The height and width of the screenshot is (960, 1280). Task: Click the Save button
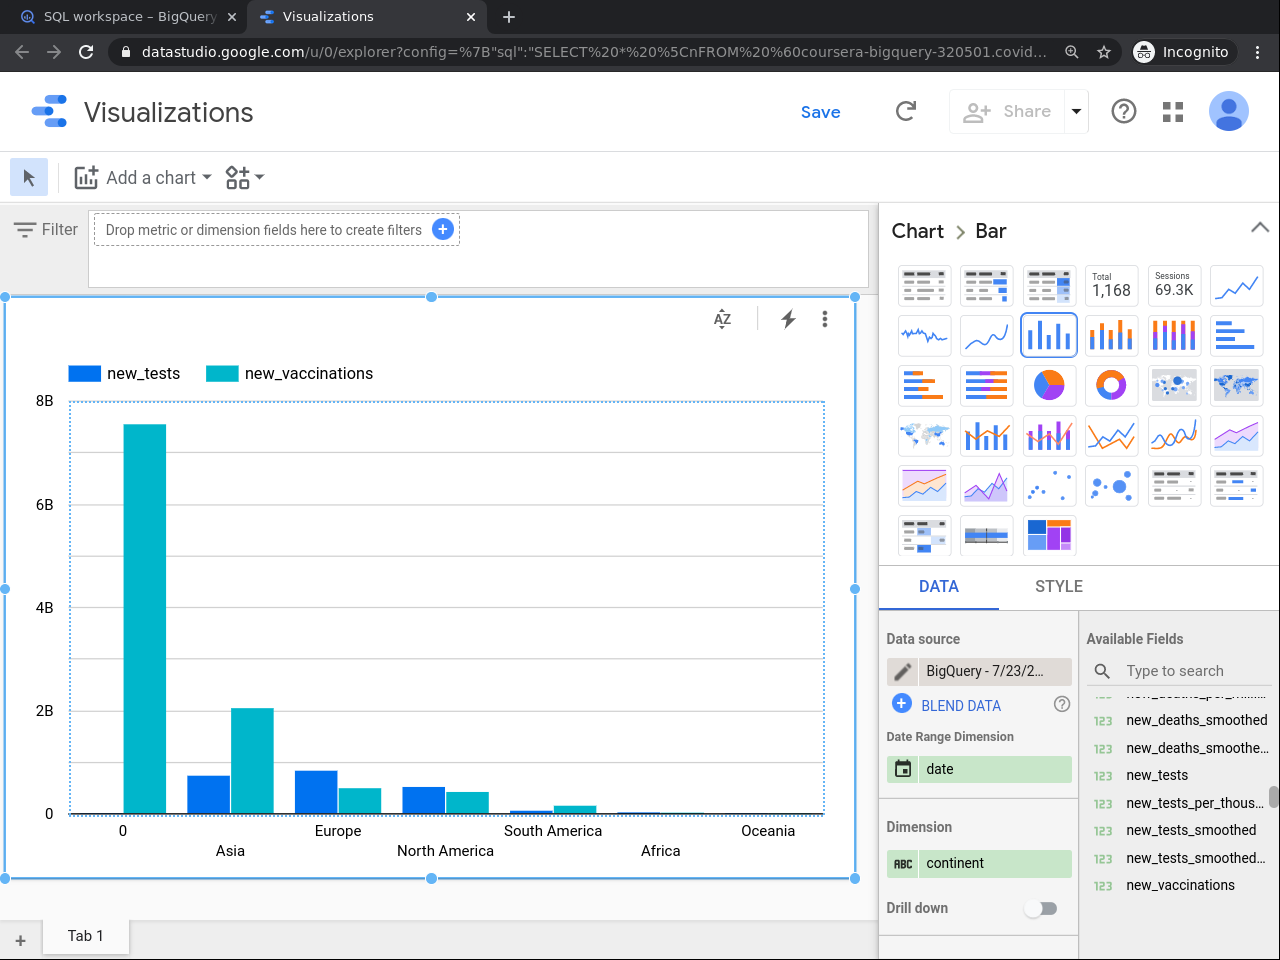pos(820,112)
